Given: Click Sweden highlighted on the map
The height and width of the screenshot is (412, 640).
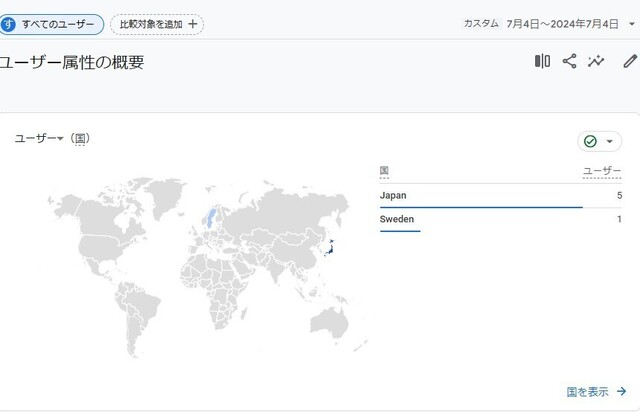Looking at the screenshot, I should click(x=211, y=217).
